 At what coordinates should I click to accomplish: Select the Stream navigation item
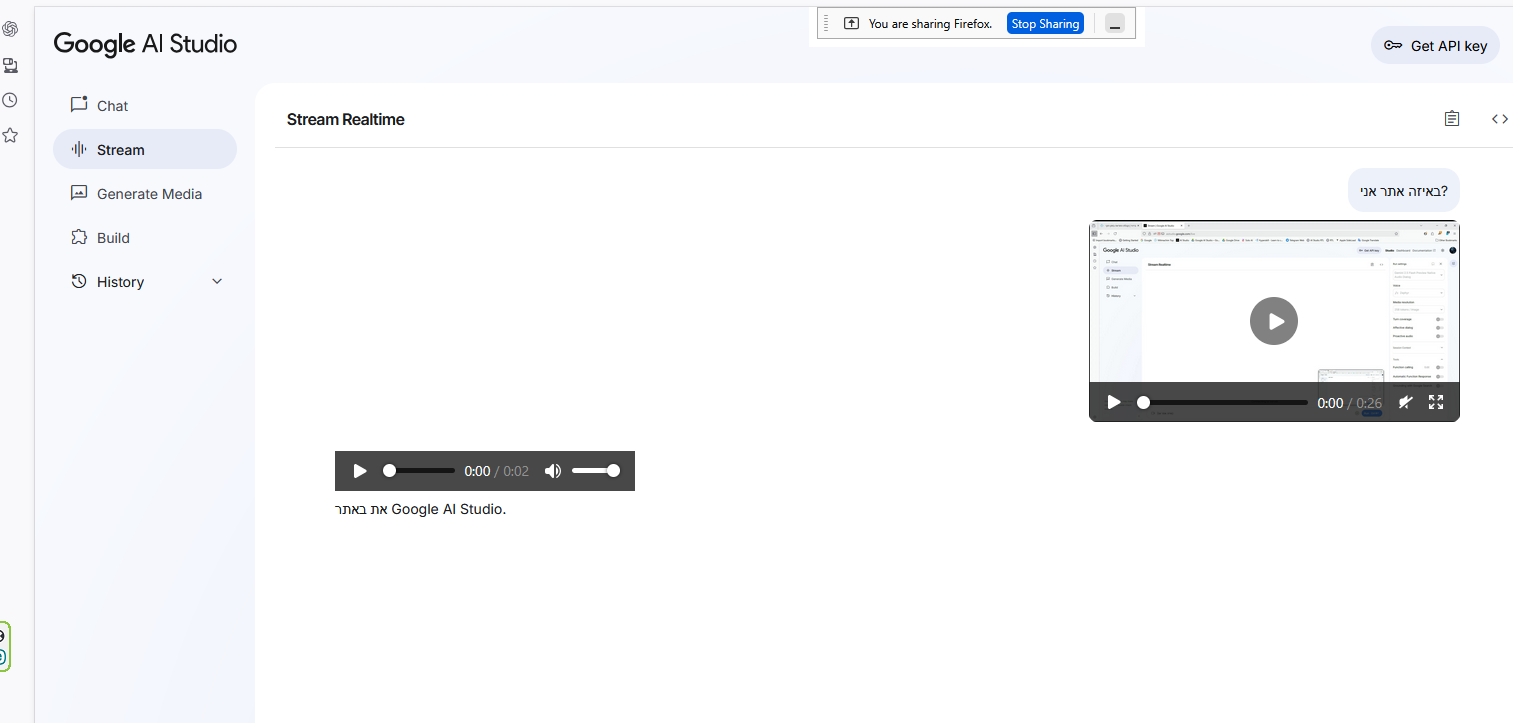(145, 149)
